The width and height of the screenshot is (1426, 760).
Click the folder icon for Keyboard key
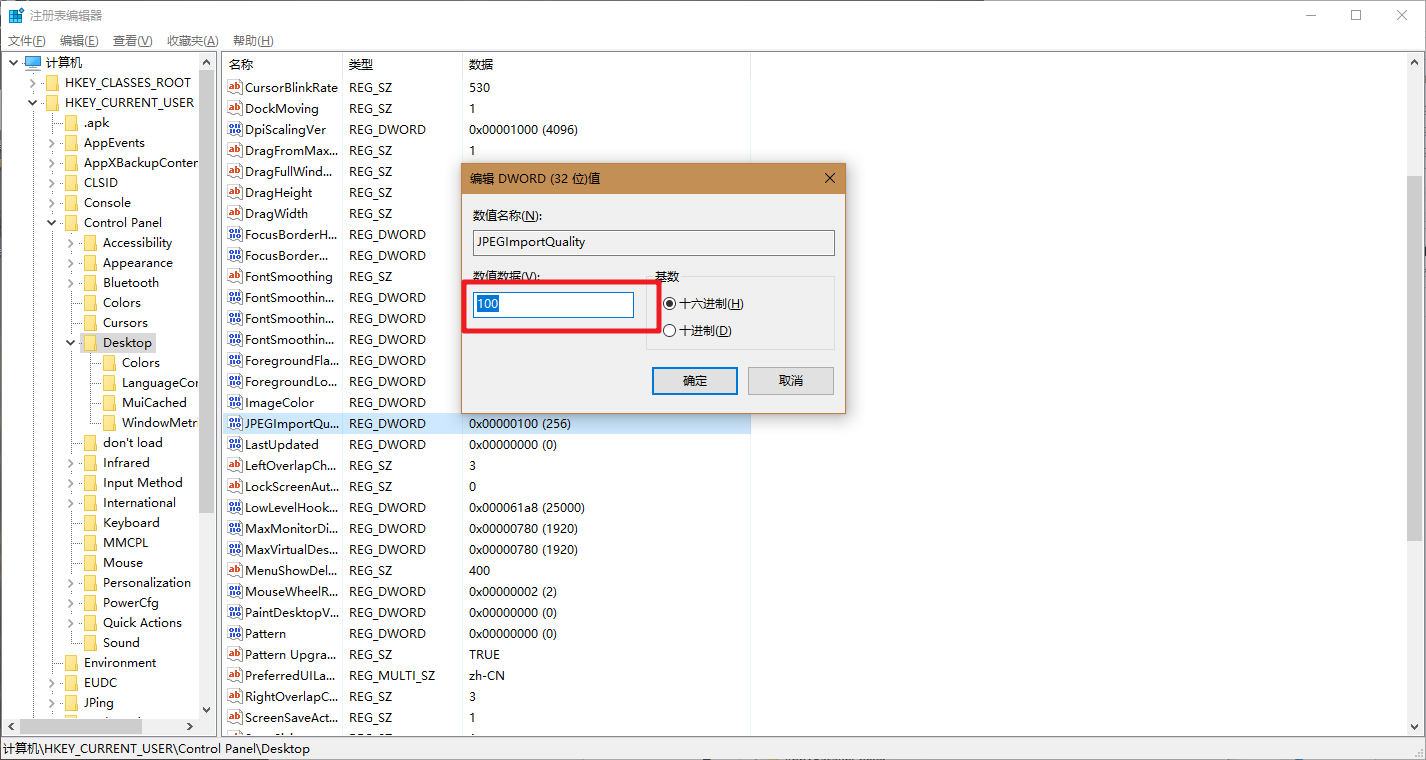click(x=90, y=523)
